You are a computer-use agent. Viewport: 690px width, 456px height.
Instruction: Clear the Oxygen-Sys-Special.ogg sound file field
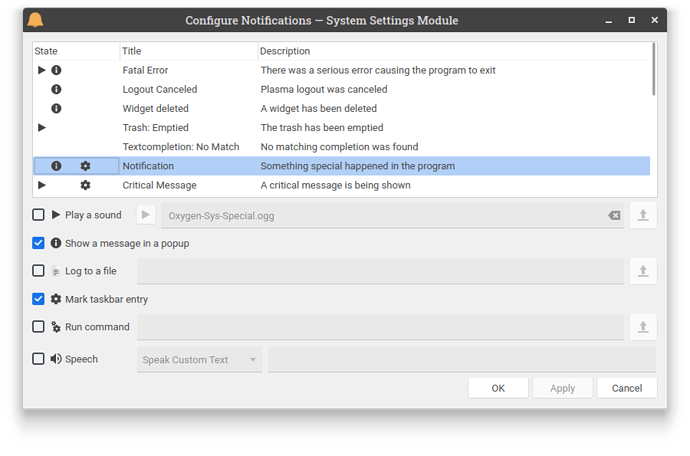[614, 216]
